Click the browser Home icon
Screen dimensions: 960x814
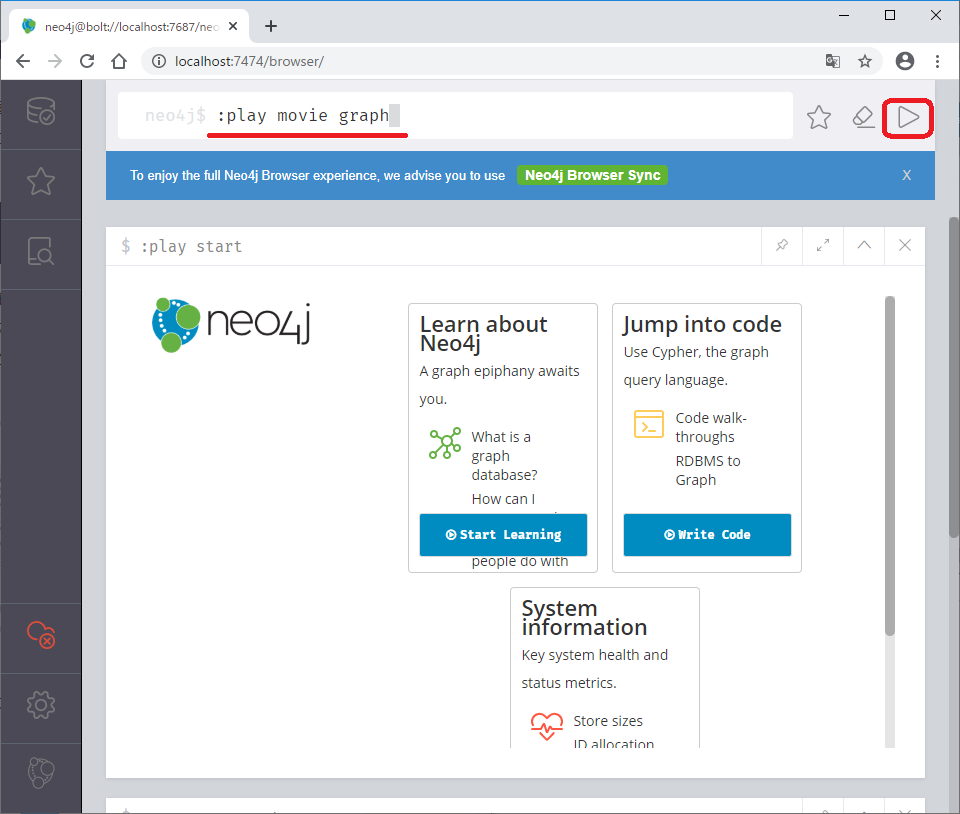coord(119,61)
